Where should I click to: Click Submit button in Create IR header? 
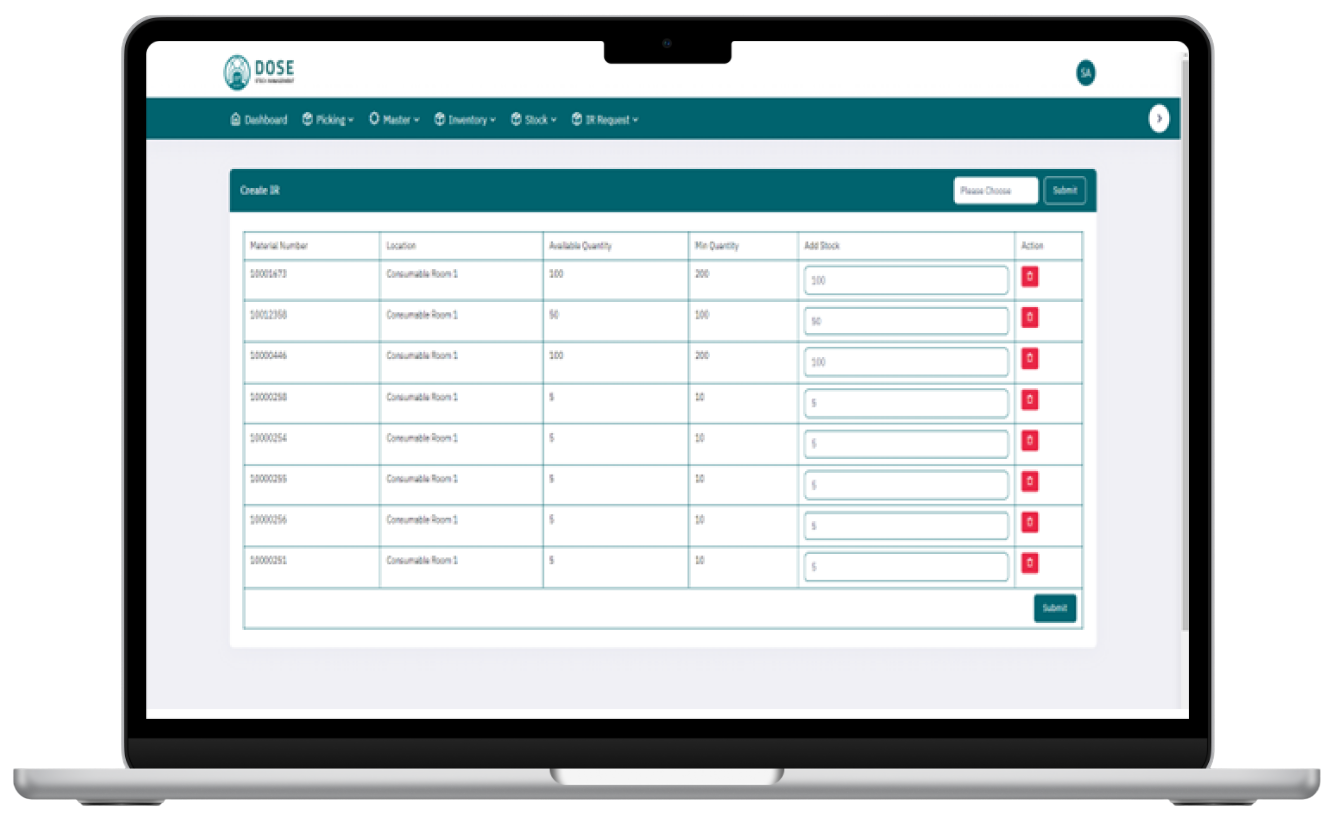pos(1064,191)
